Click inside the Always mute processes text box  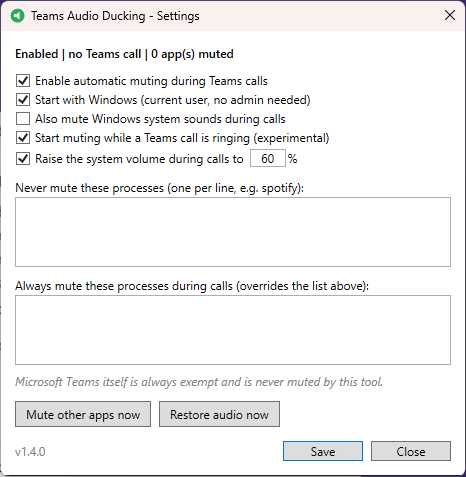233,330
